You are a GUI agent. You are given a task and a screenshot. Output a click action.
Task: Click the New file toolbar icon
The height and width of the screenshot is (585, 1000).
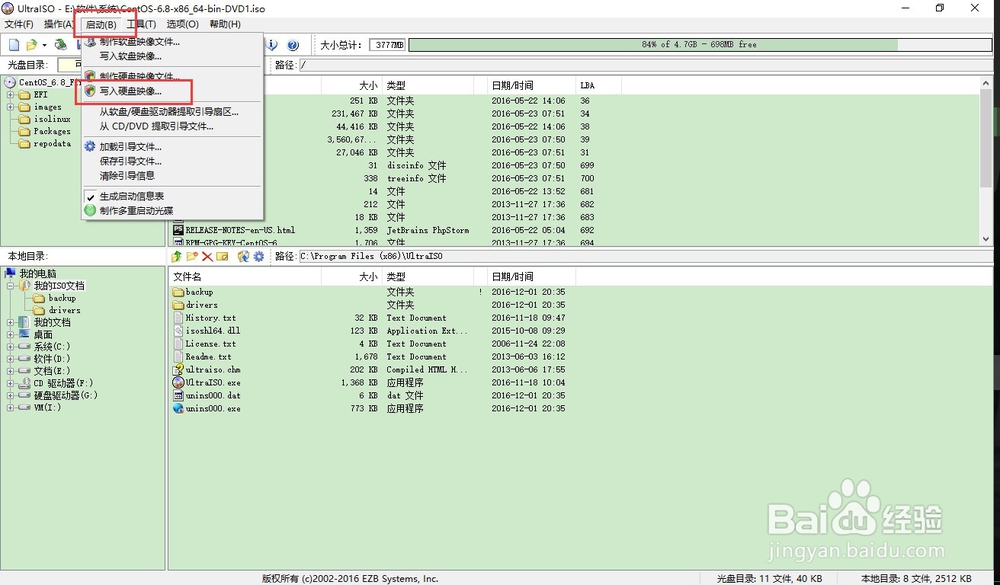tap(14, 45)
